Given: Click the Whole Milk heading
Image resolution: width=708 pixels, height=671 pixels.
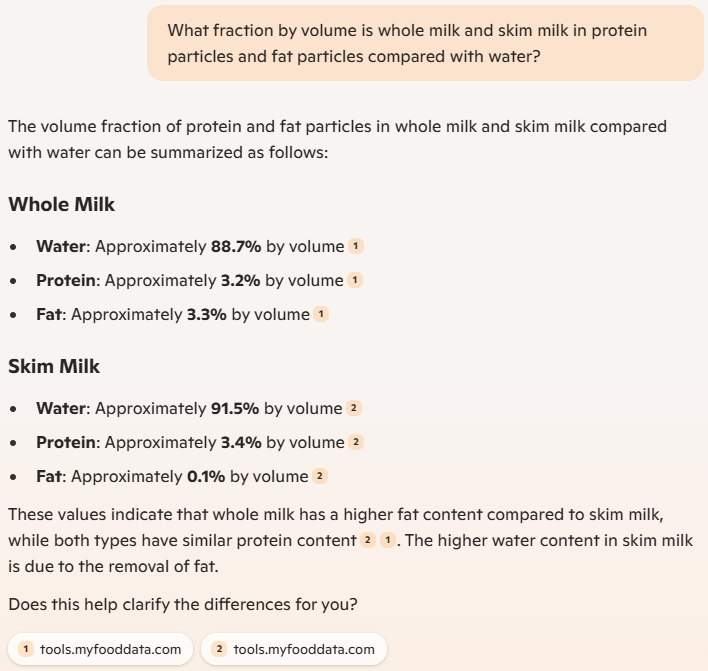Looking at the screenshot, I should (x=62, y=204).
